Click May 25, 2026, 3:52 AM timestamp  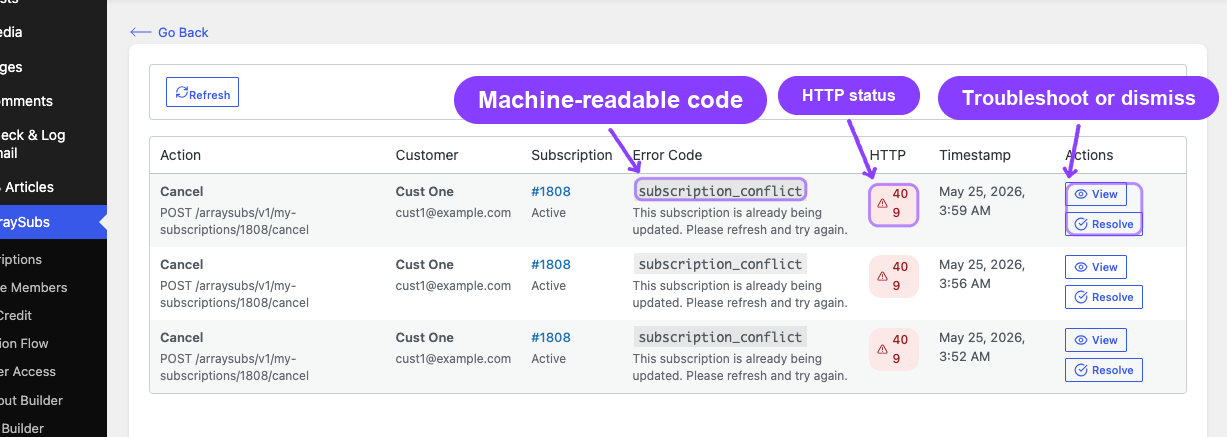click(982, 347)
